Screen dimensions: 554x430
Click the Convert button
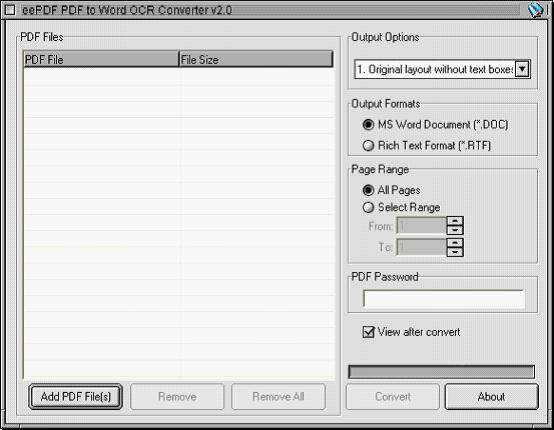(393, 396)
